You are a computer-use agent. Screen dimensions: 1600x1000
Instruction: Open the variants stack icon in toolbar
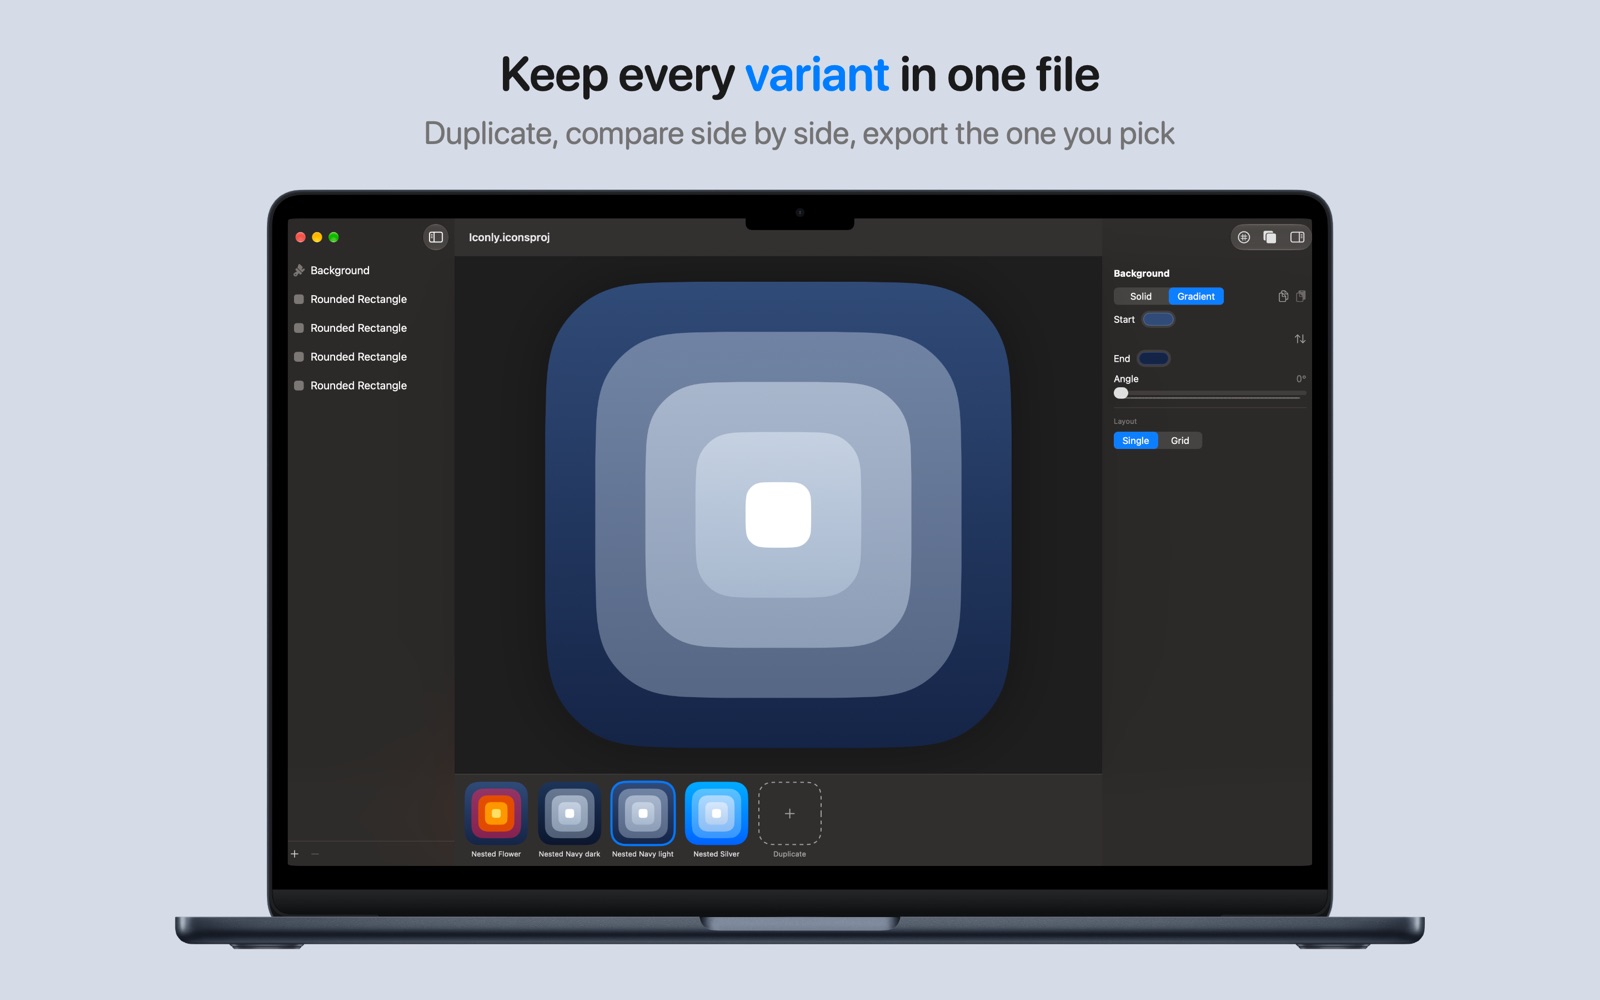pos(1270,237)
